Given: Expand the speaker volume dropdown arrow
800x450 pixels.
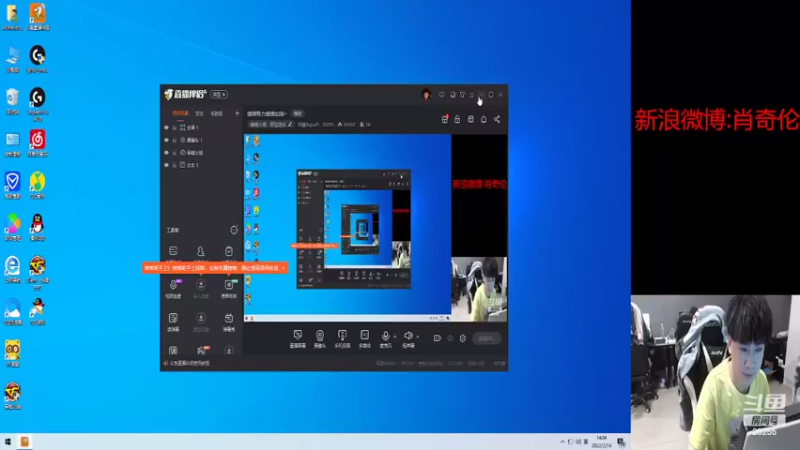Looking at the screenshot, I should 418,337.
